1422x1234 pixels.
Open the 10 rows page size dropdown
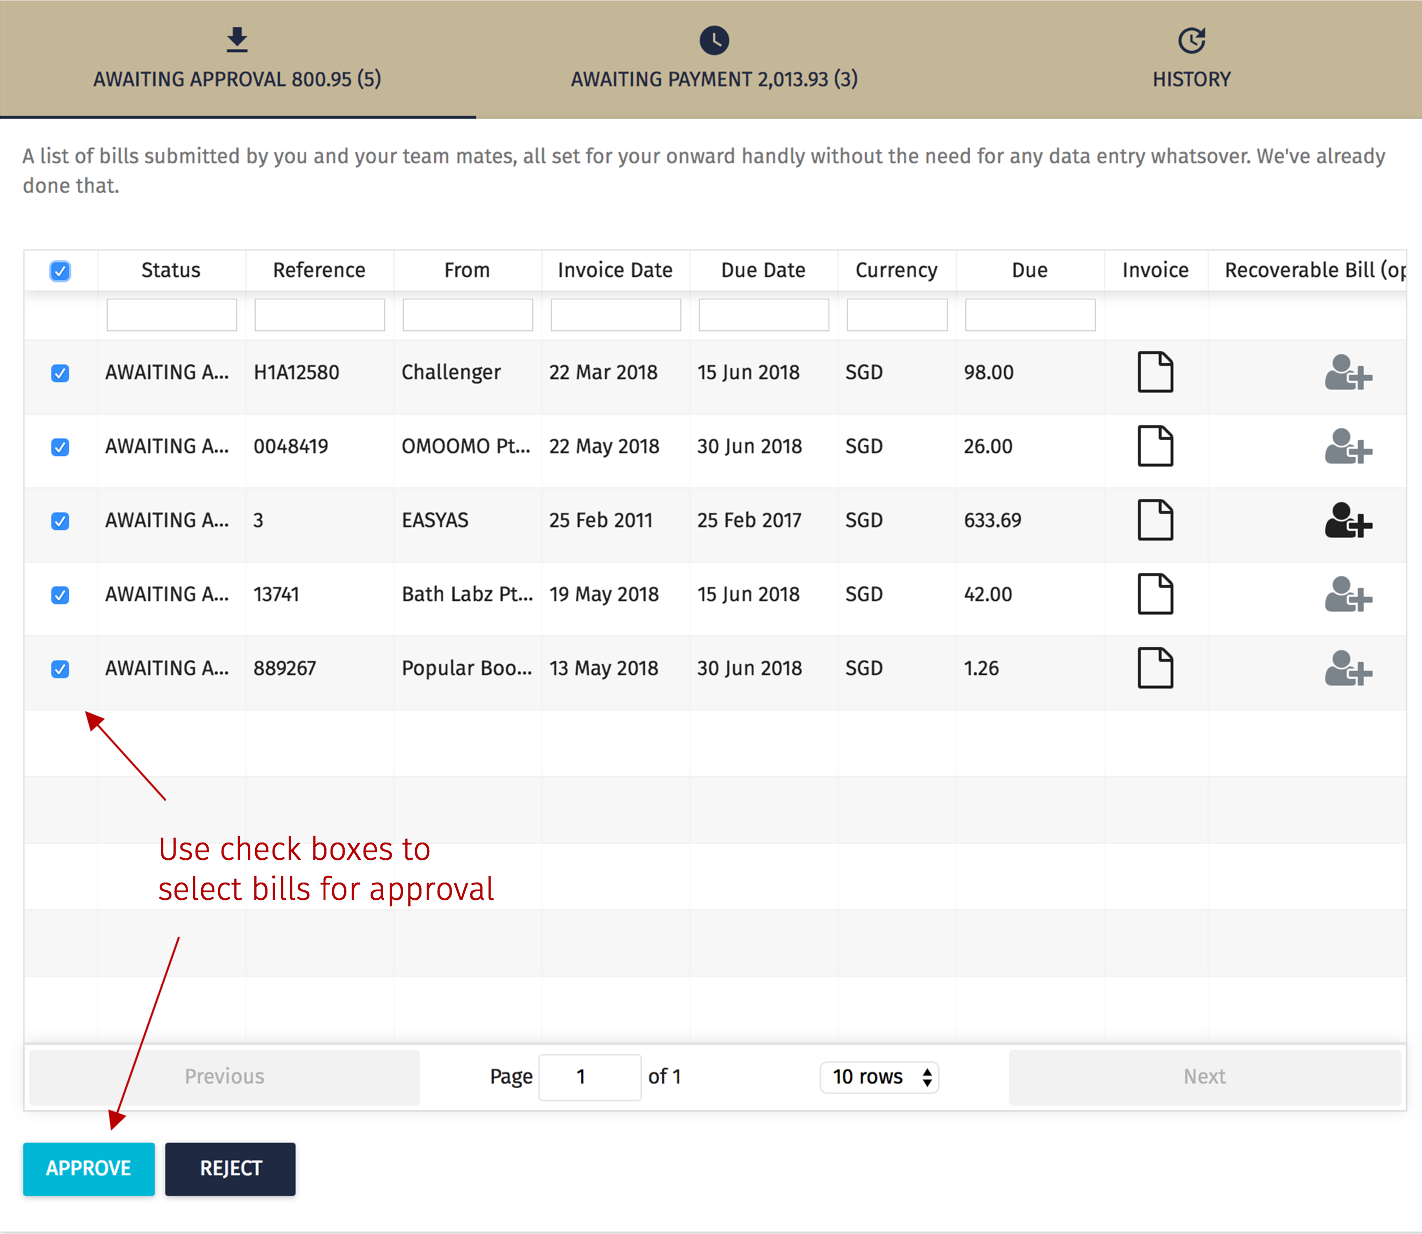(879, 1077)
